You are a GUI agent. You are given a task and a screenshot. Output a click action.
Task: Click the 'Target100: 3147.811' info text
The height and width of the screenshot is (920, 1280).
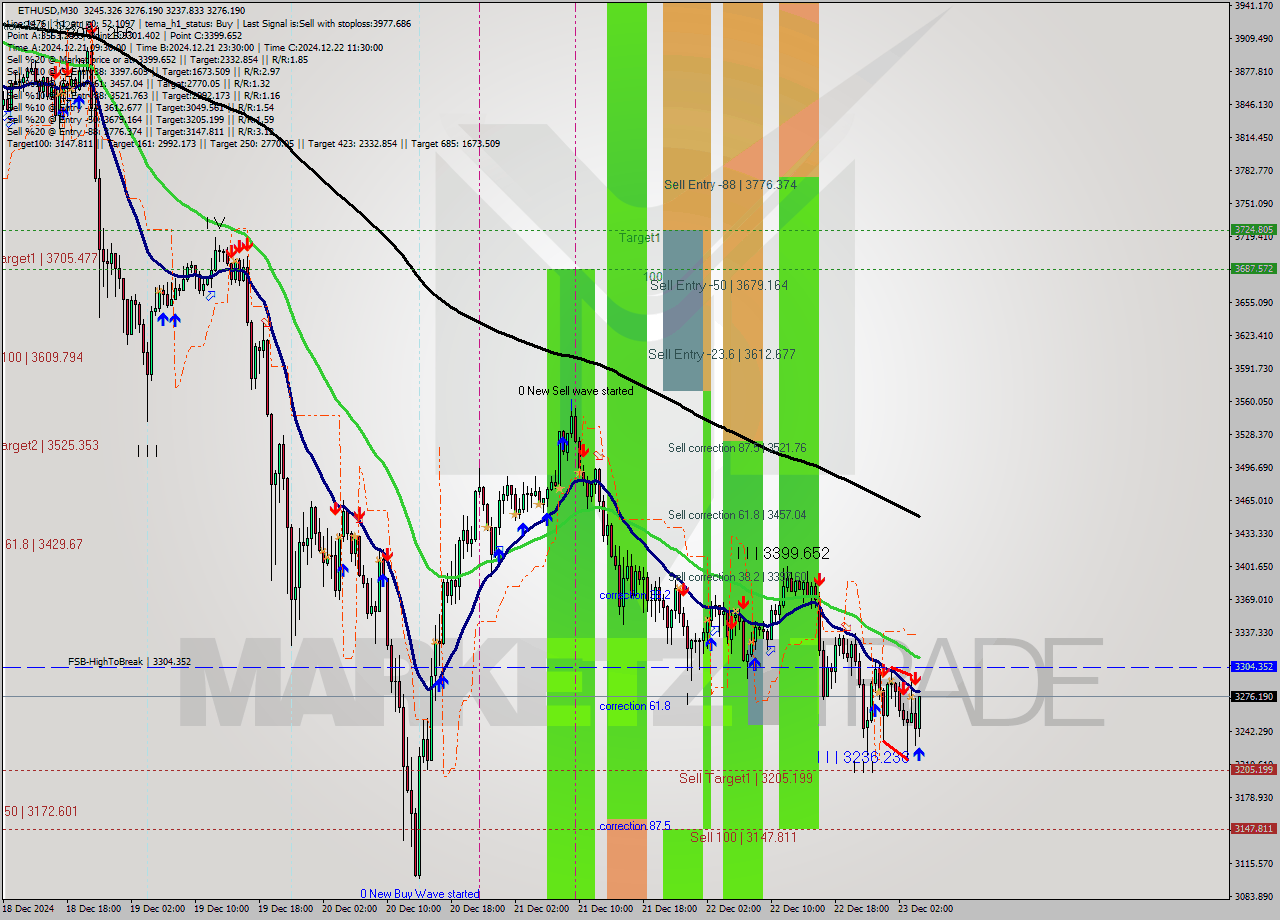[x=52, y=144]
